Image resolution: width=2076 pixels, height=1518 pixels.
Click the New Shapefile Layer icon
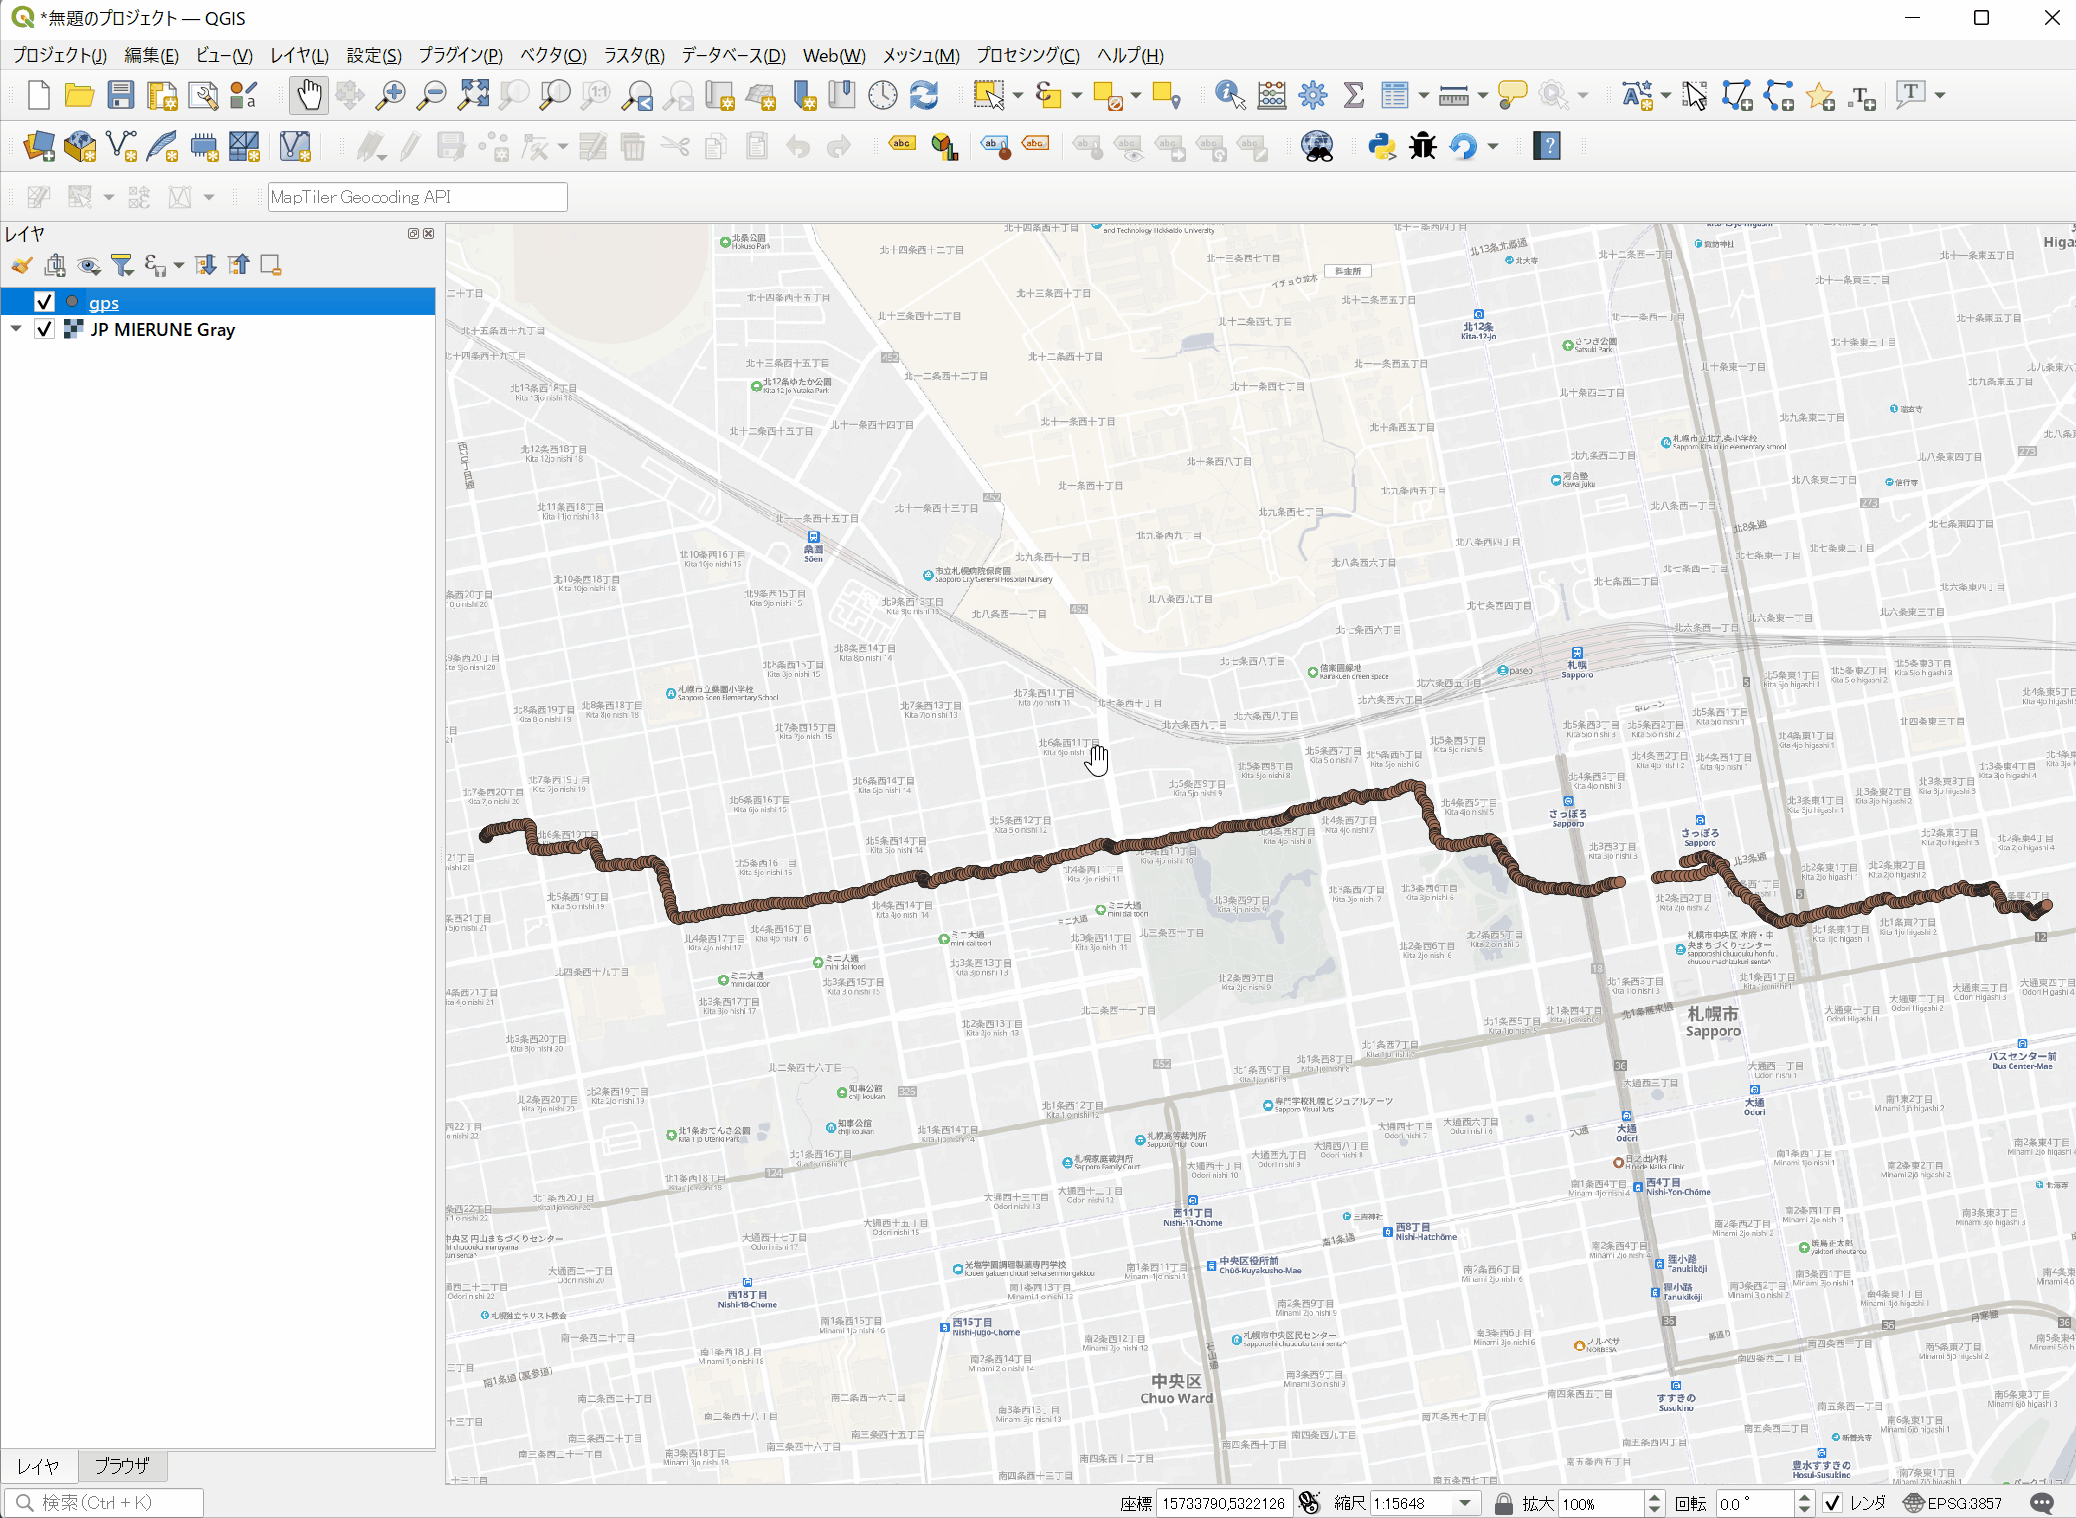[121, 147]
